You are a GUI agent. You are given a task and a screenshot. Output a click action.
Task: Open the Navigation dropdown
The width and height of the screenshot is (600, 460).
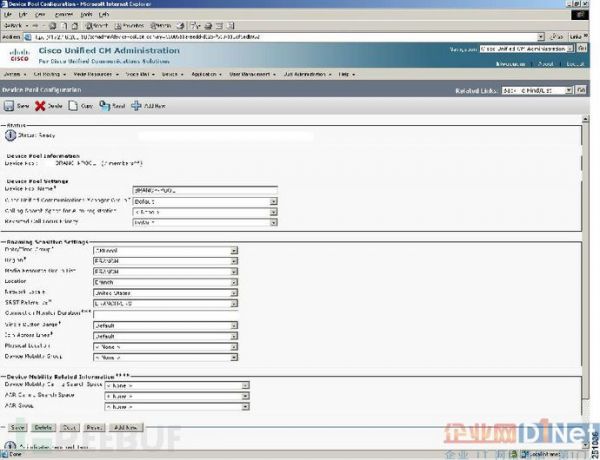click(527, 49)
